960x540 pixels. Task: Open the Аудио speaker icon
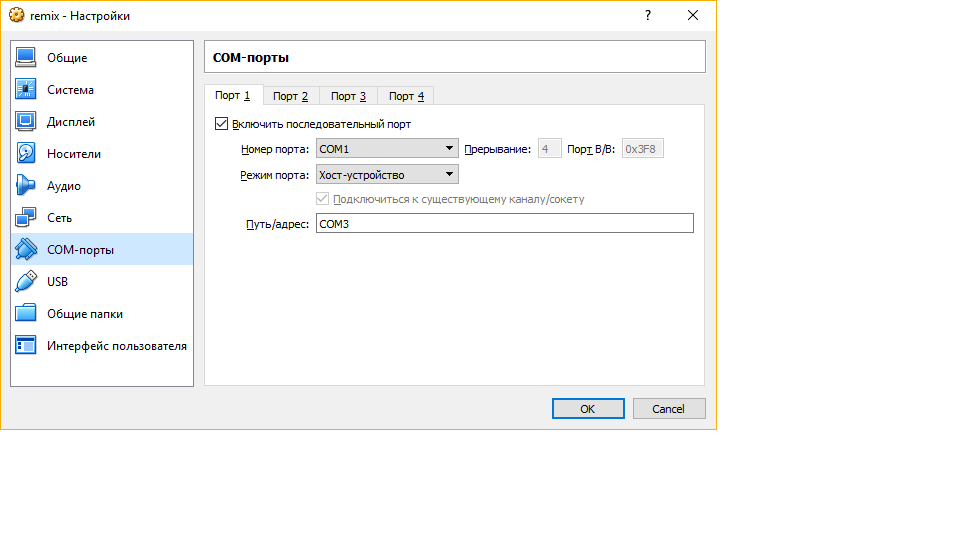[26, 186]
